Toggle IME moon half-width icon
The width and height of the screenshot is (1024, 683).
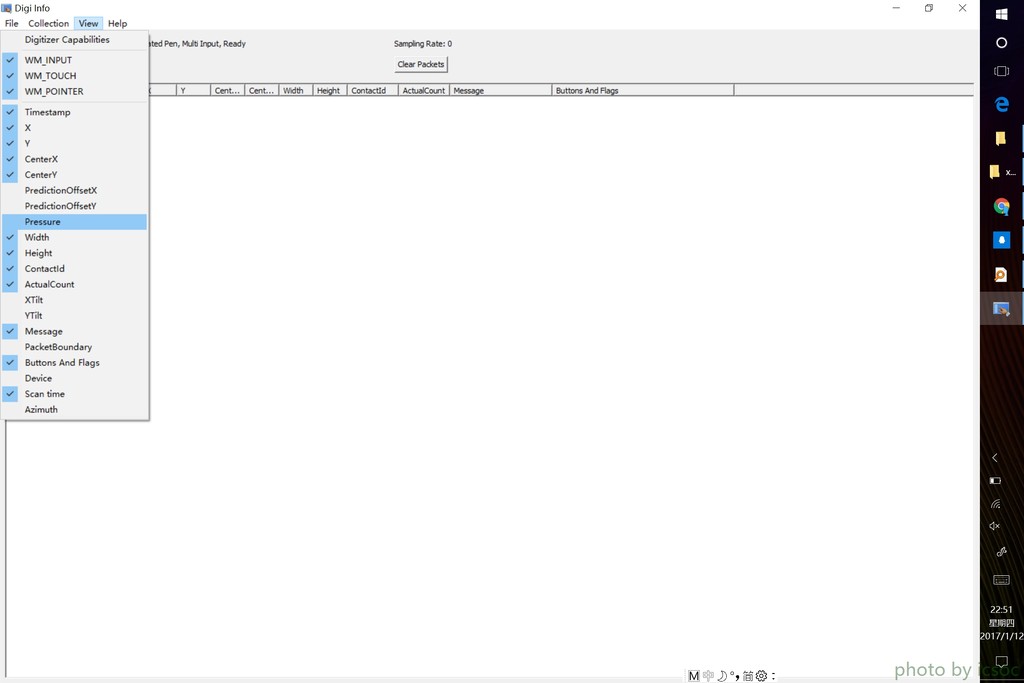(x=722, y=676)
